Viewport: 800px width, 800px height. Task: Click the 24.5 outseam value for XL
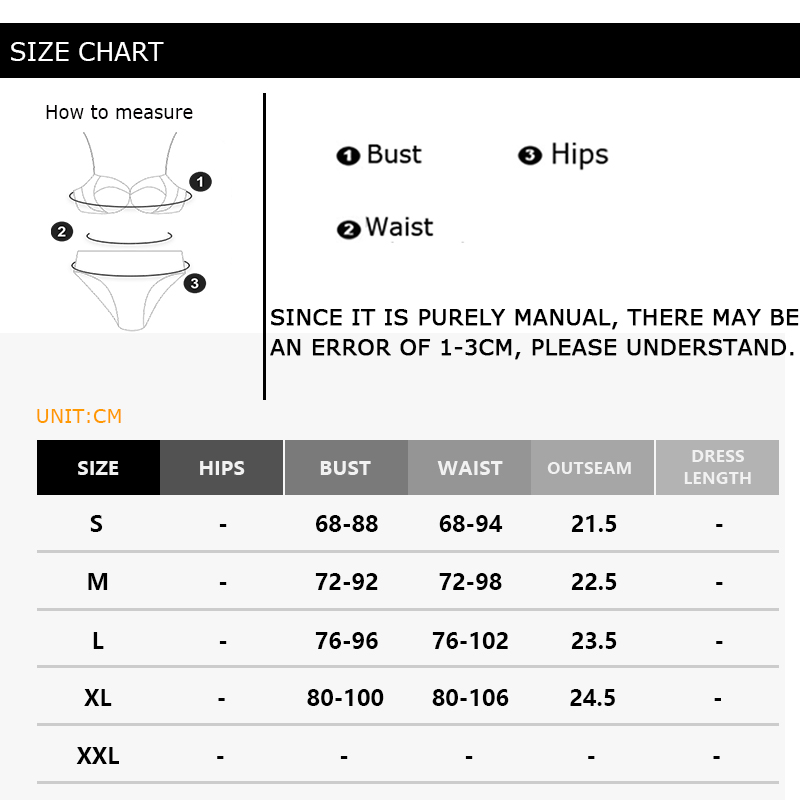(x=593, y=698)
